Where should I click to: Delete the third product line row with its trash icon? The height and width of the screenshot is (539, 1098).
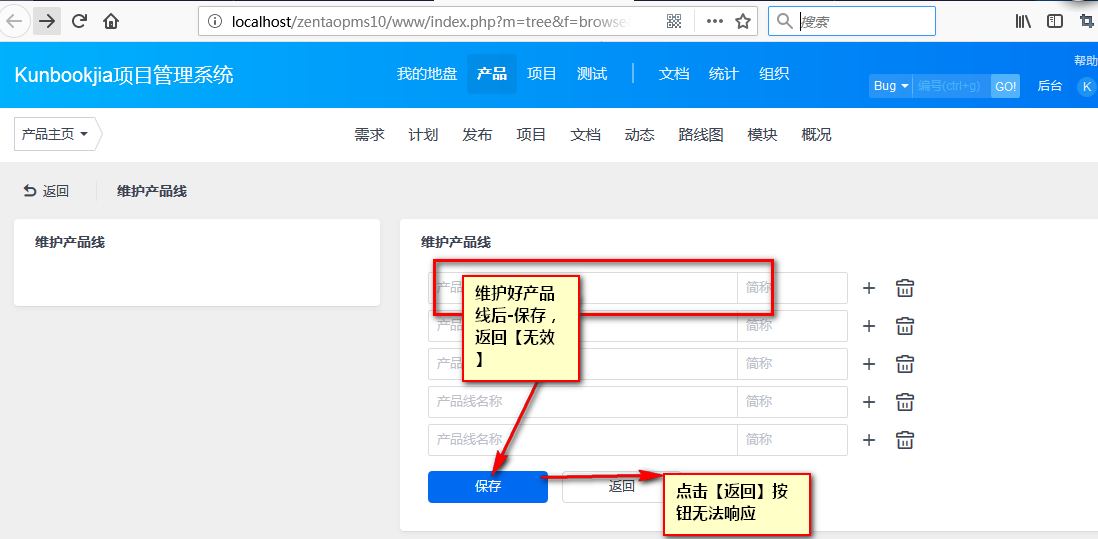[x=905, y=364]
